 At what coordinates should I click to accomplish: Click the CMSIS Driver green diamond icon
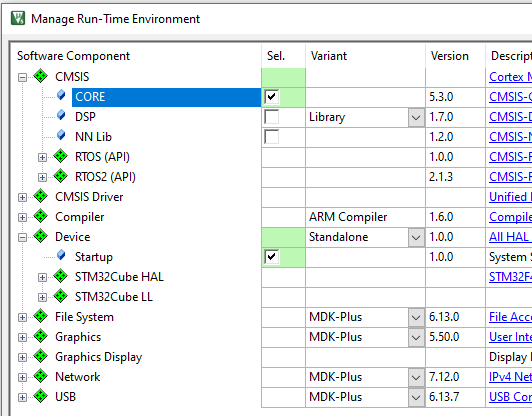[x=41, y=196]
